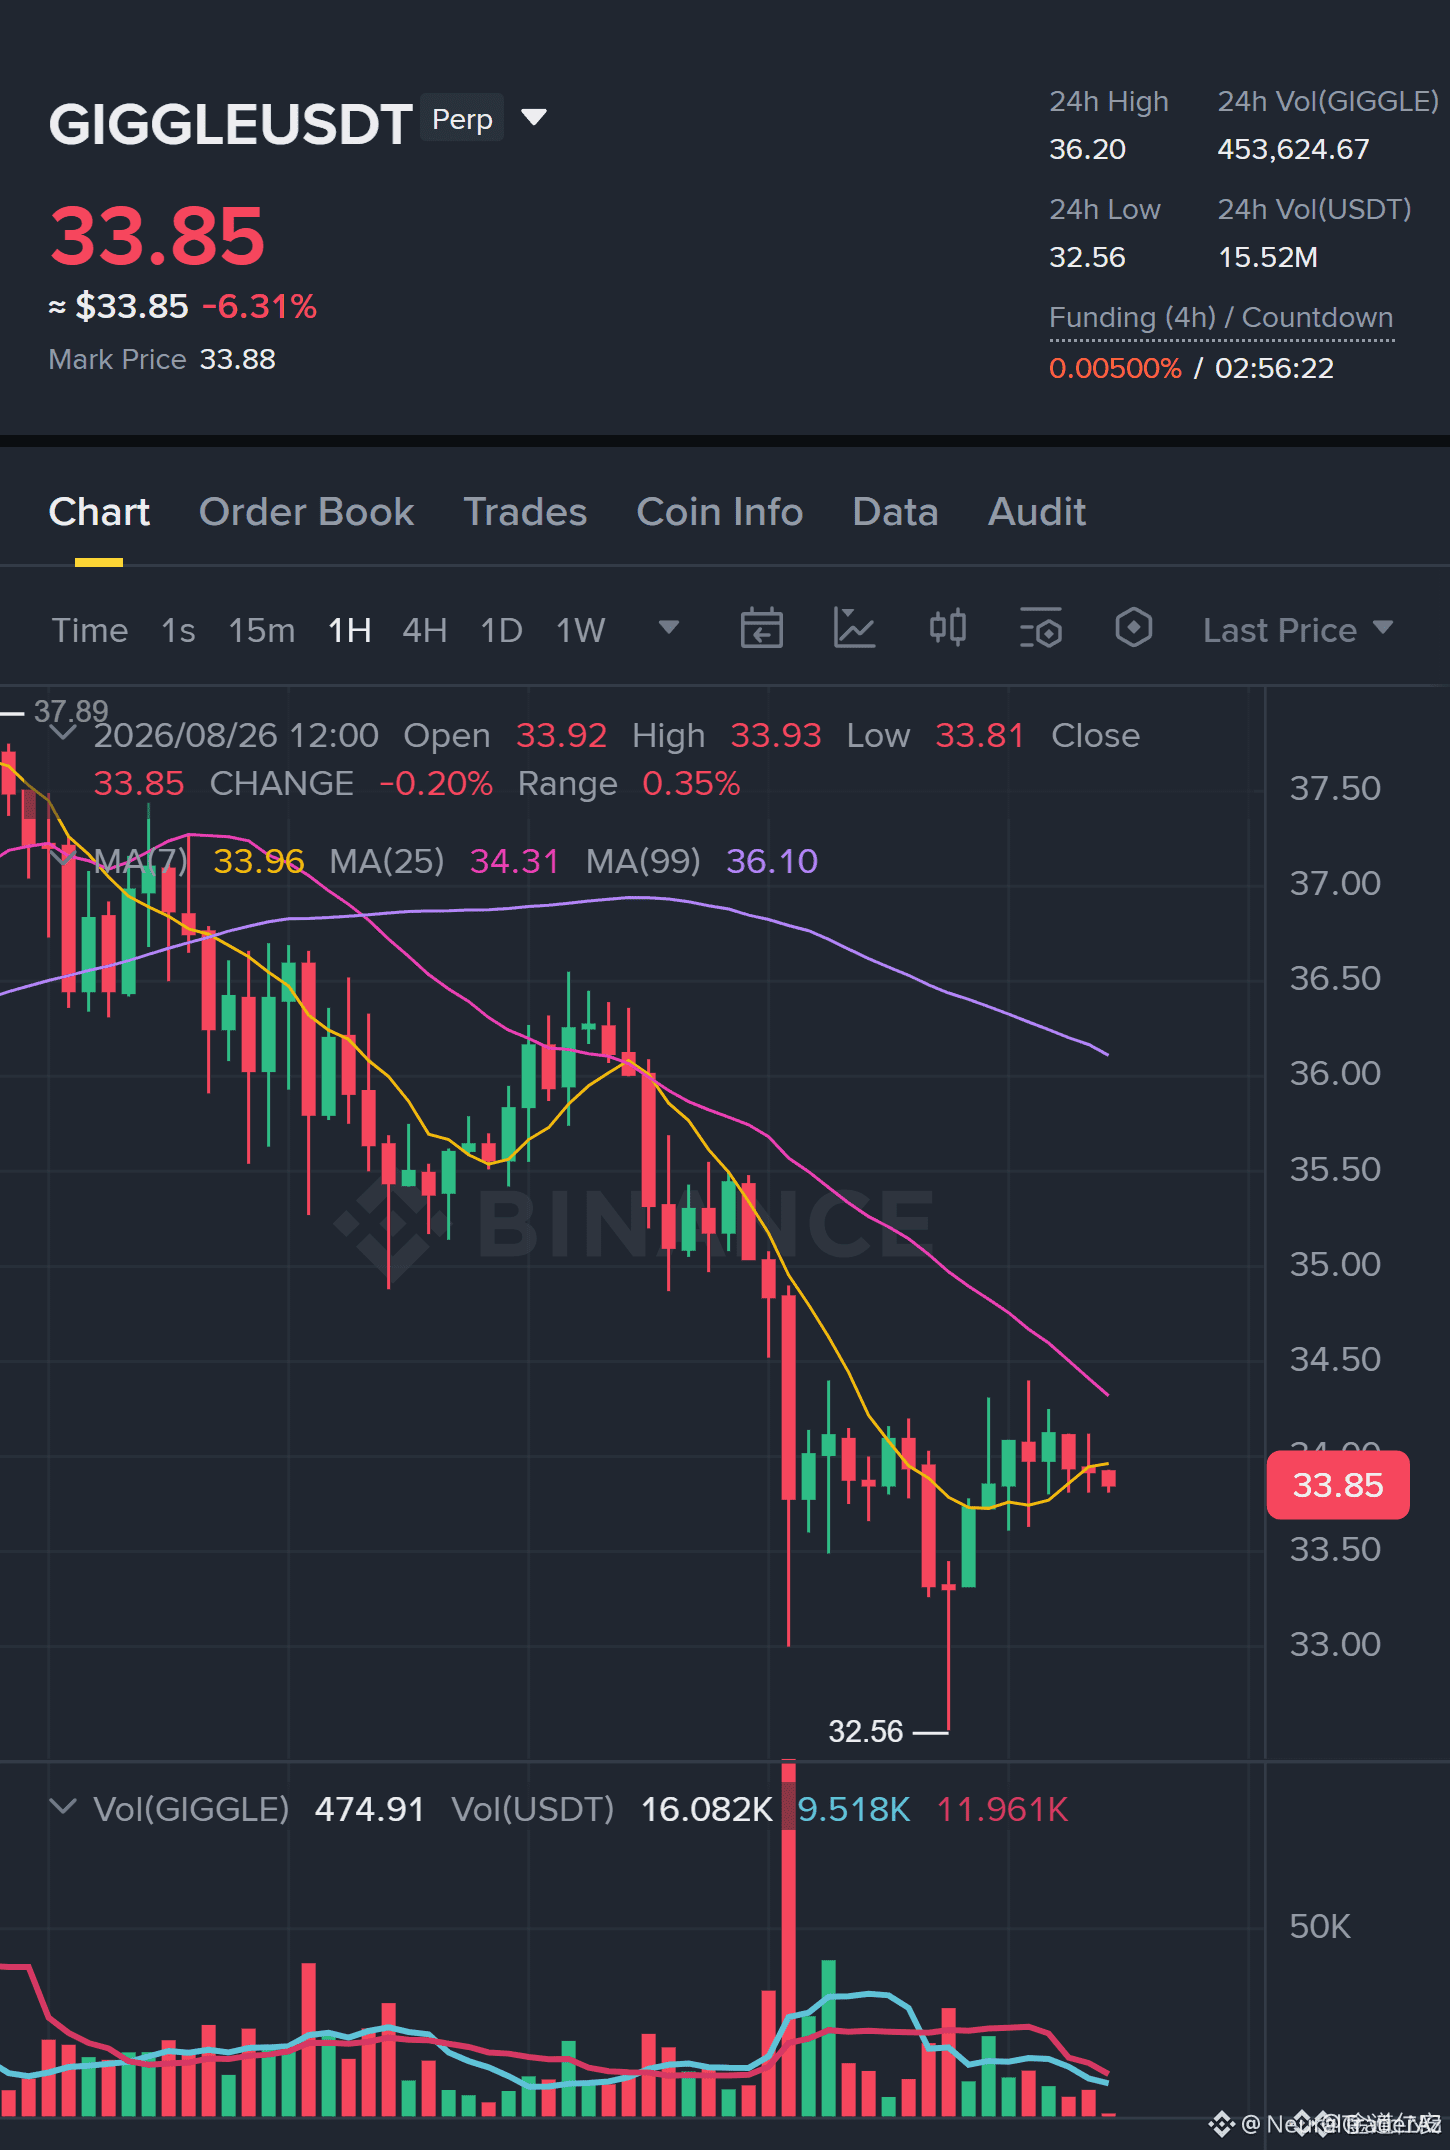Viewport: 1450px width, 2150px height.
Task: Expand more time intervals dropdown
Action: tap(669, 628)
